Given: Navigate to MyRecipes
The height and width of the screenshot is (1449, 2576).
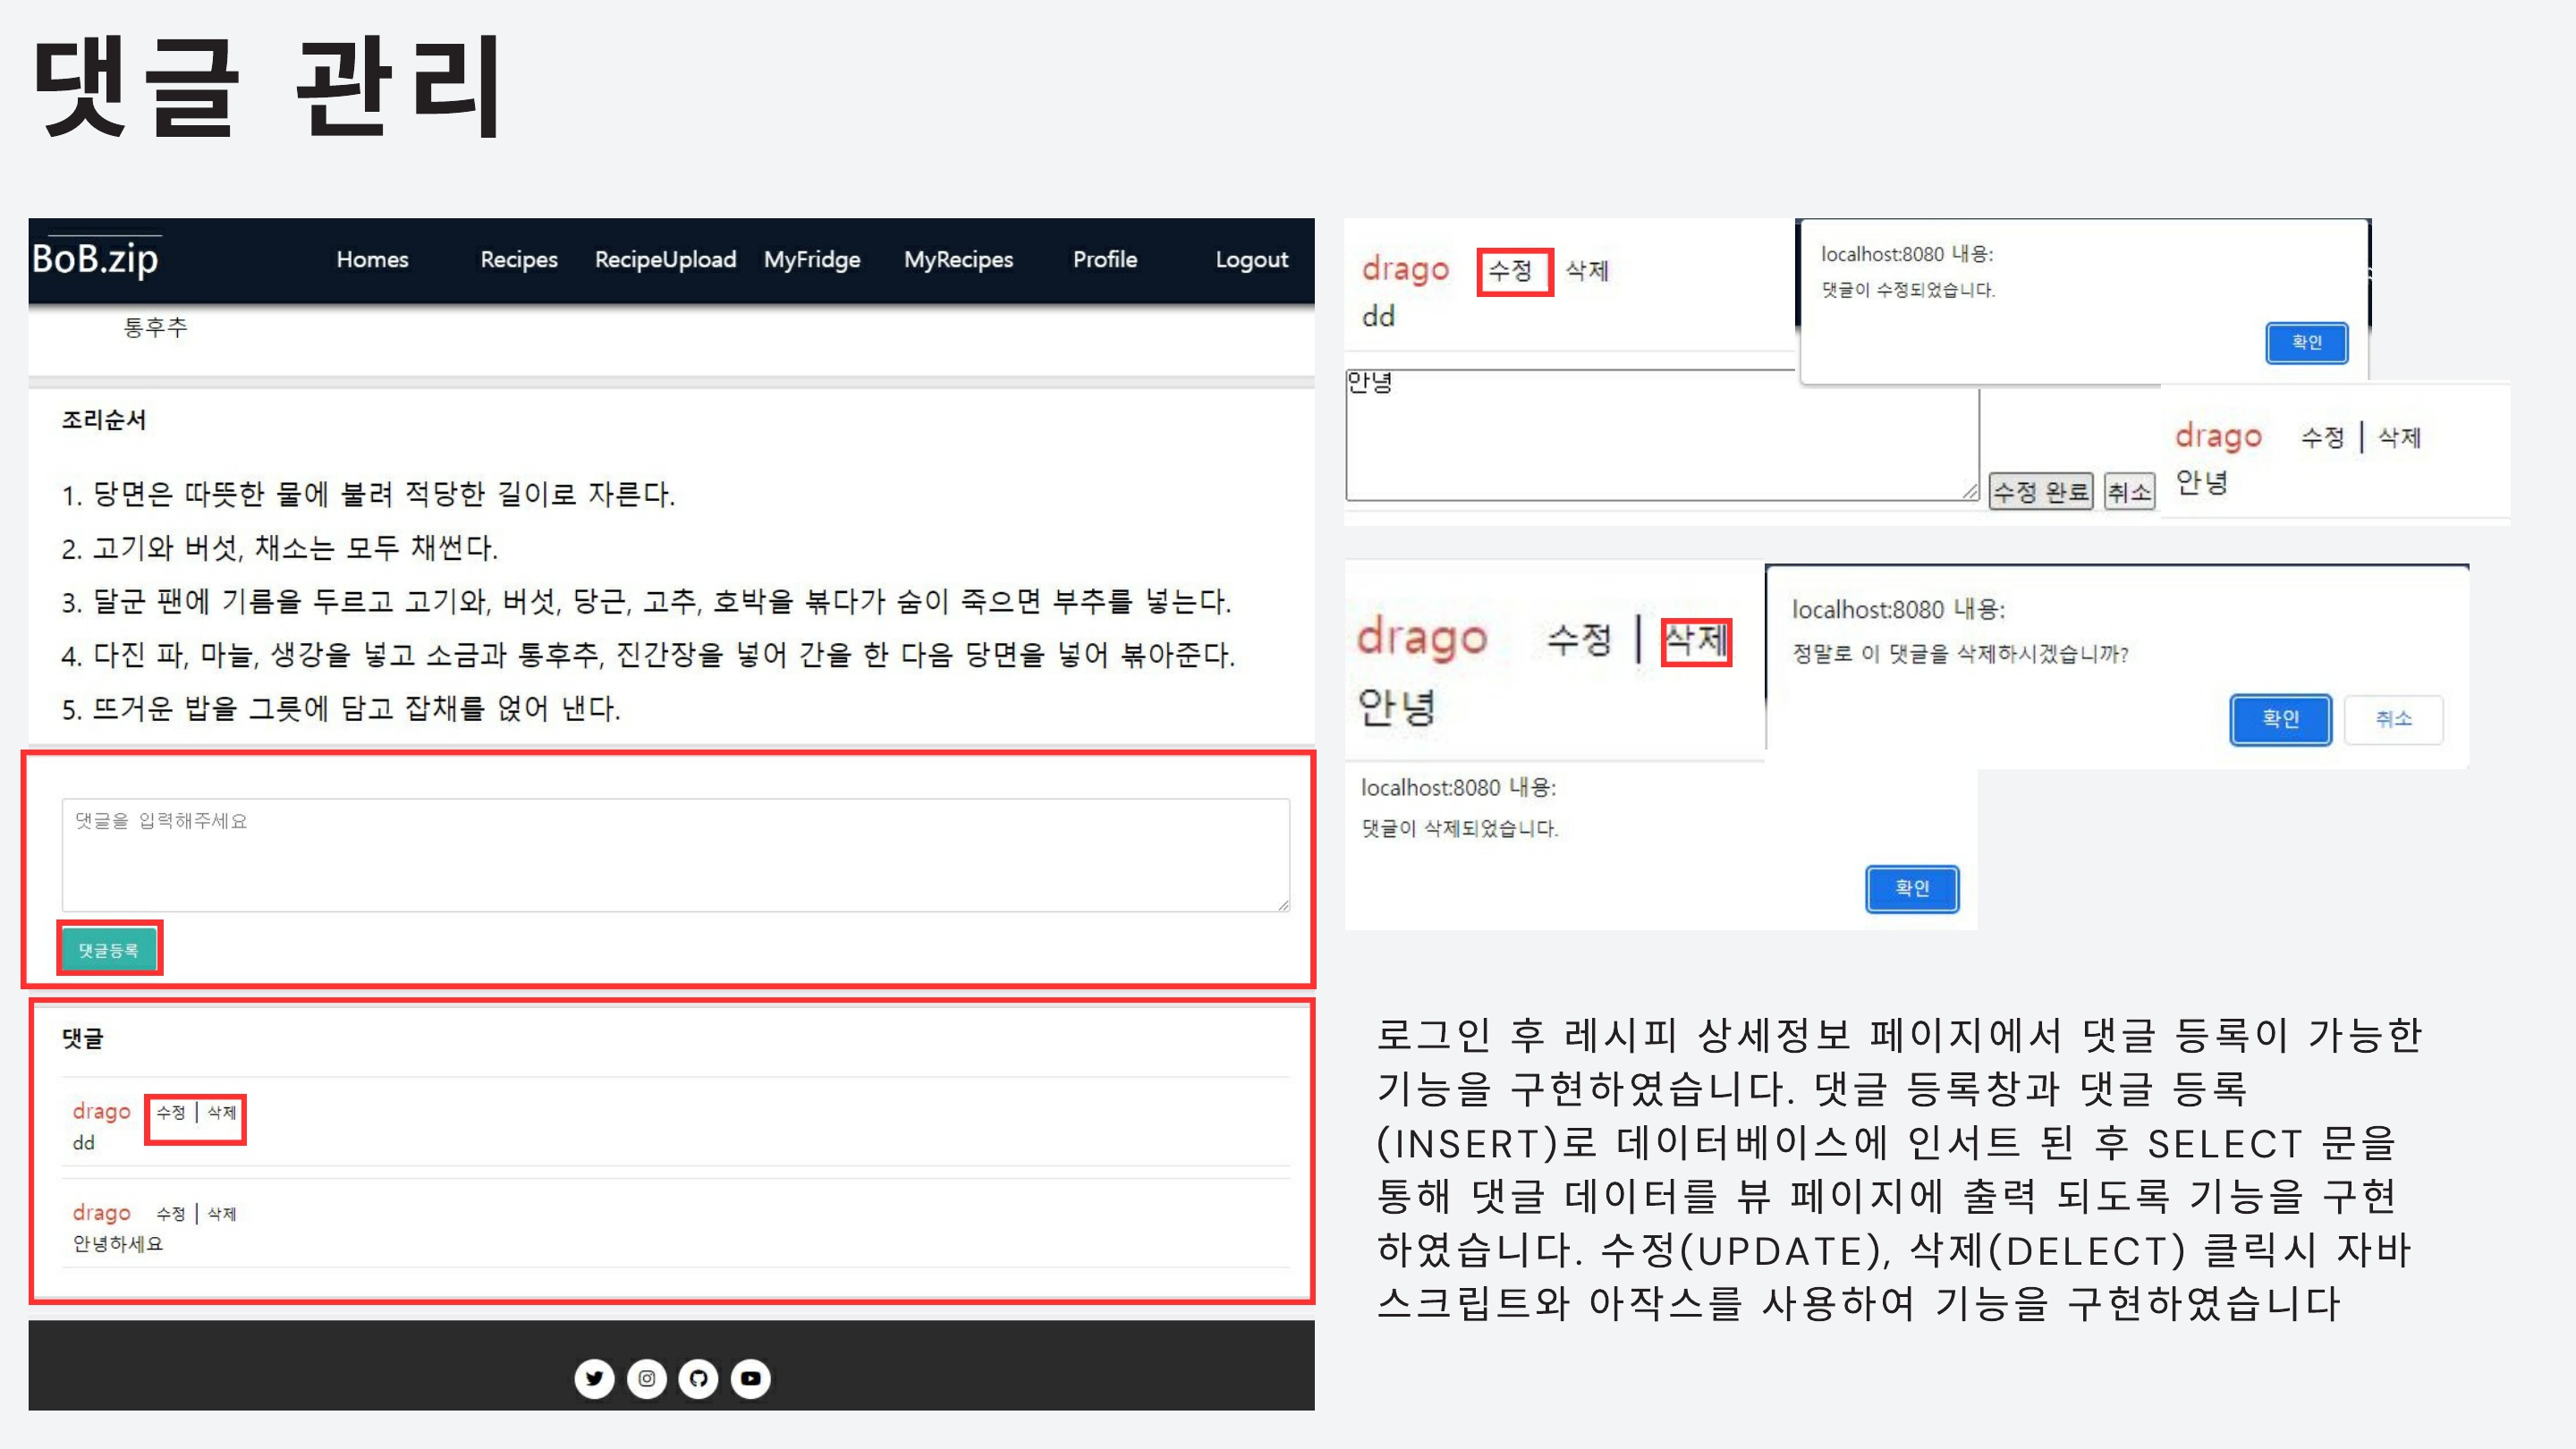Looking at the screenshot, I should coord(958,259).
